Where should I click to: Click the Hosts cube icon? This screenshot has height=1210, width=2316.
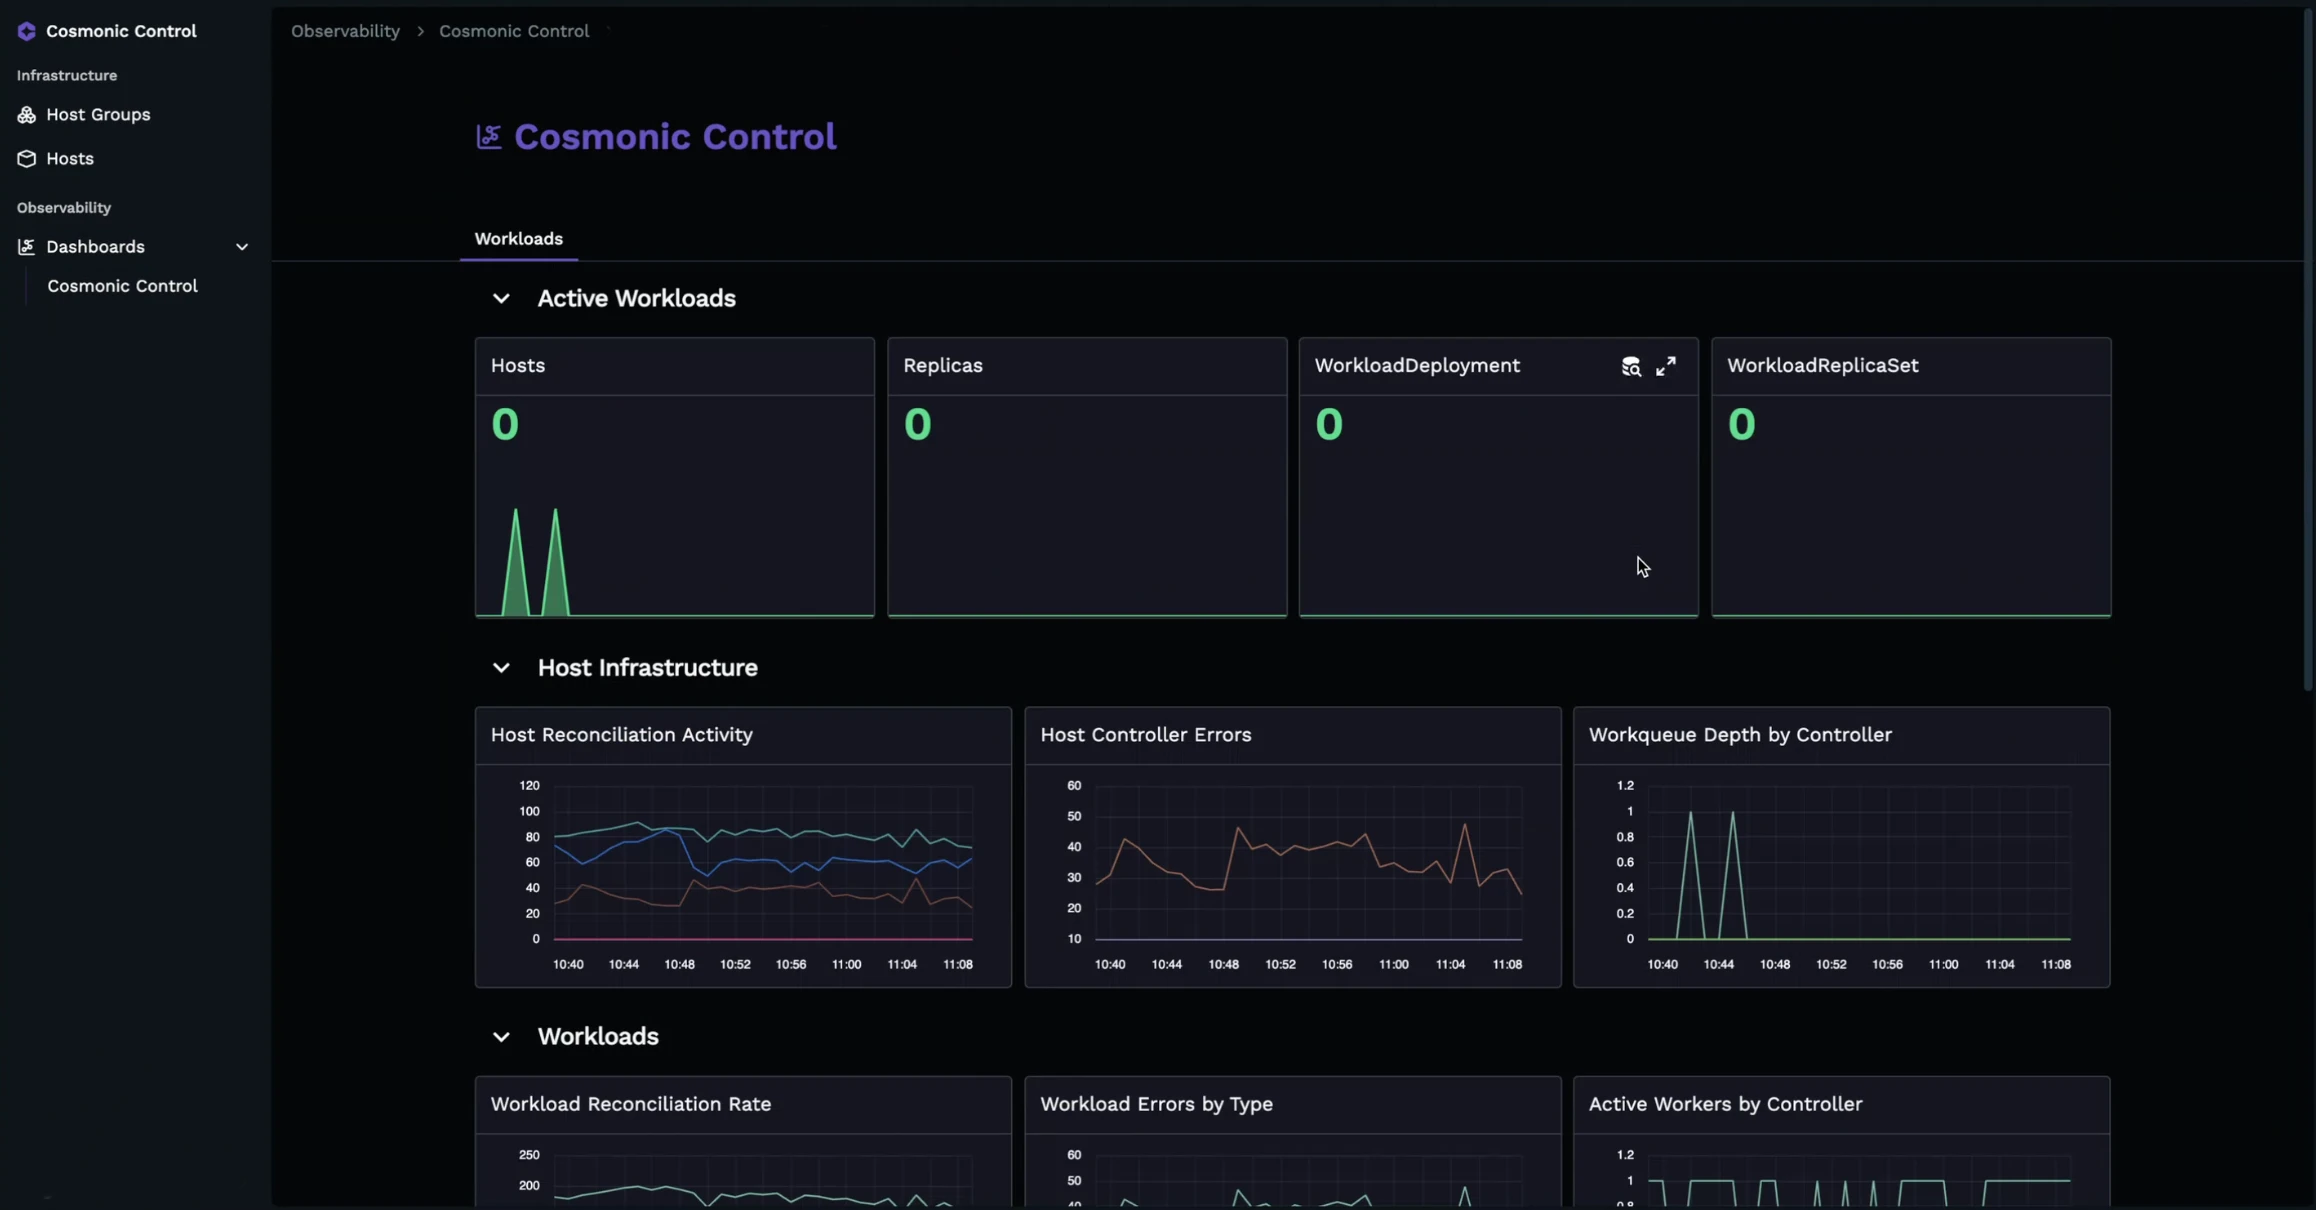(26, 159)
